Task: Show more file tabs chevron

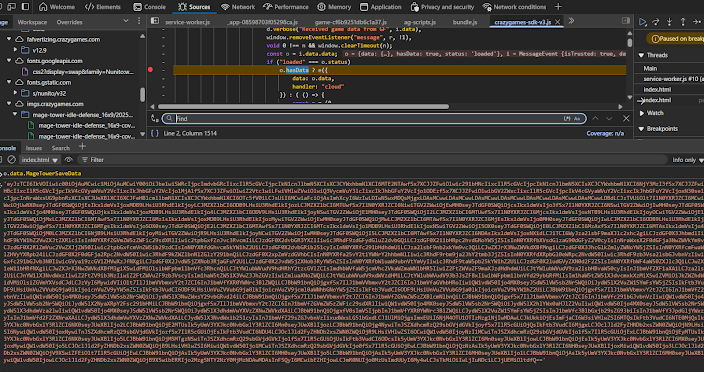Action: click(x=571, y=21)
